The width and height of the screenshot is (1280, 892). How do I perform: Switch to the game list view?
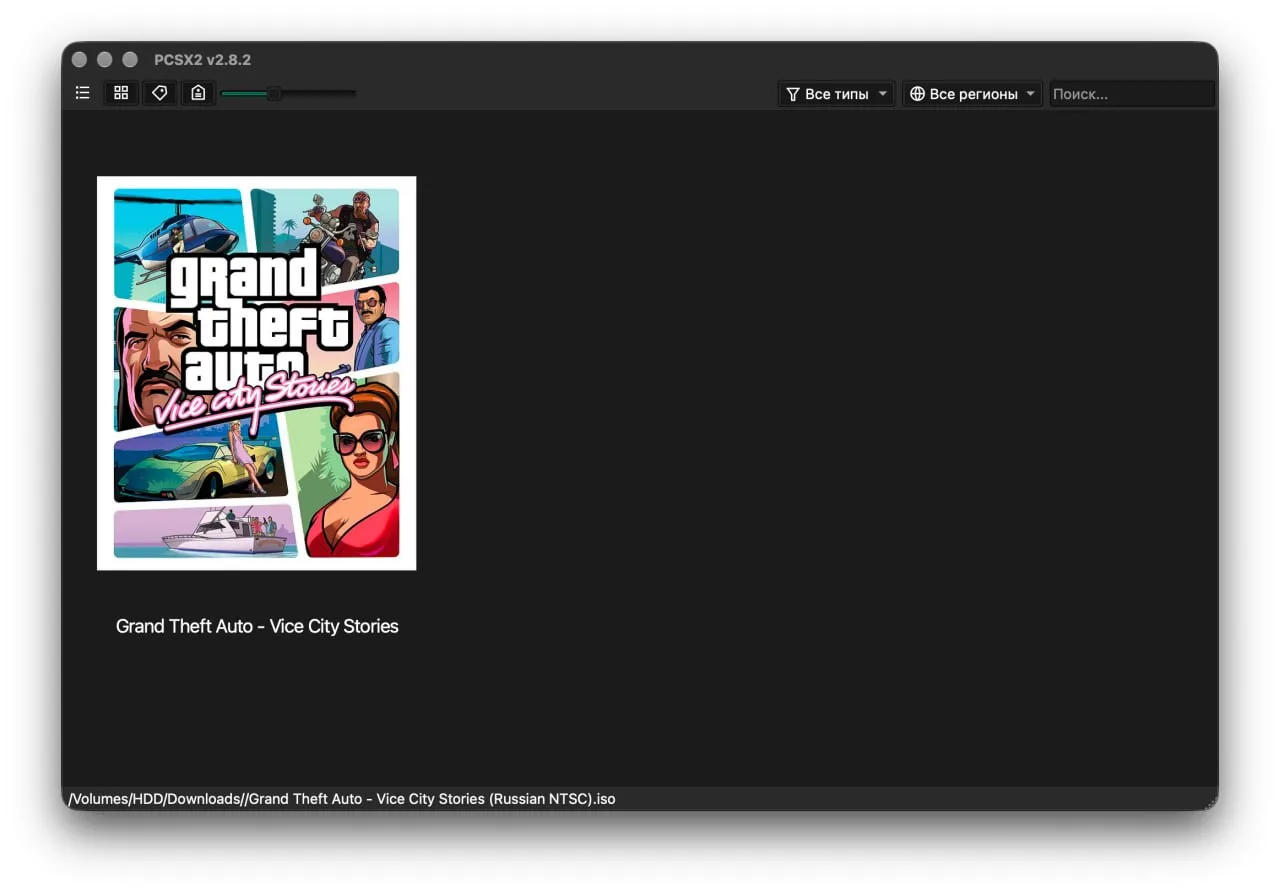tap(83, 93)
